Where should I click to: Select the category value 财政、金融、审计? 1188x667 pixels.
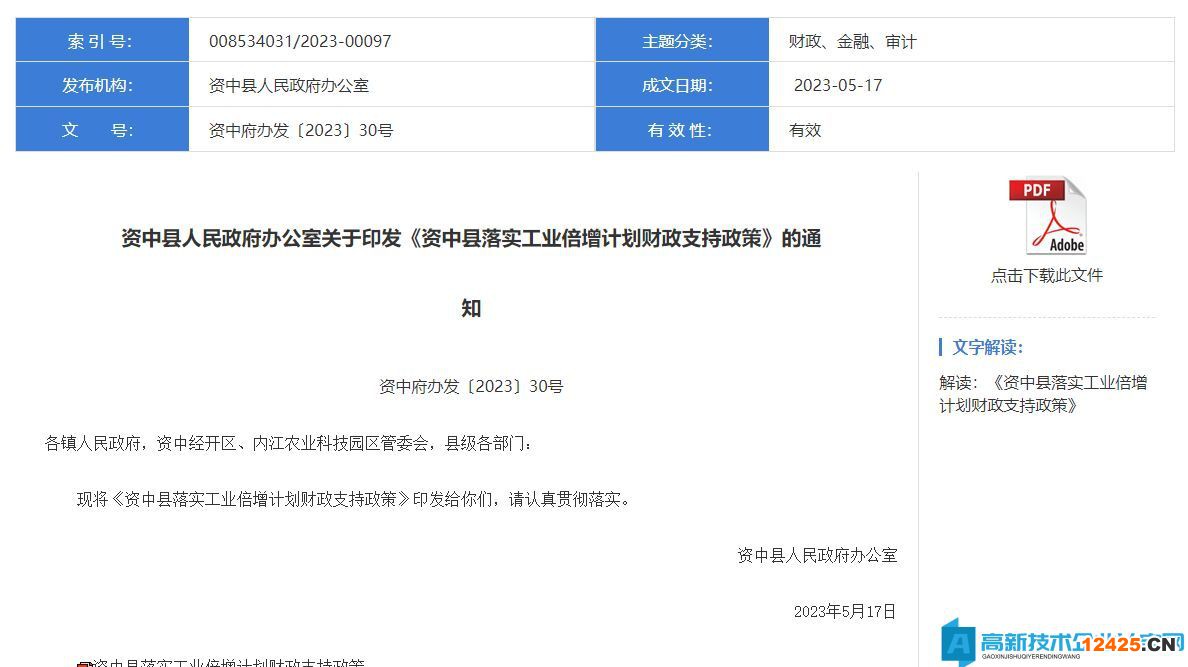[852, 42]
